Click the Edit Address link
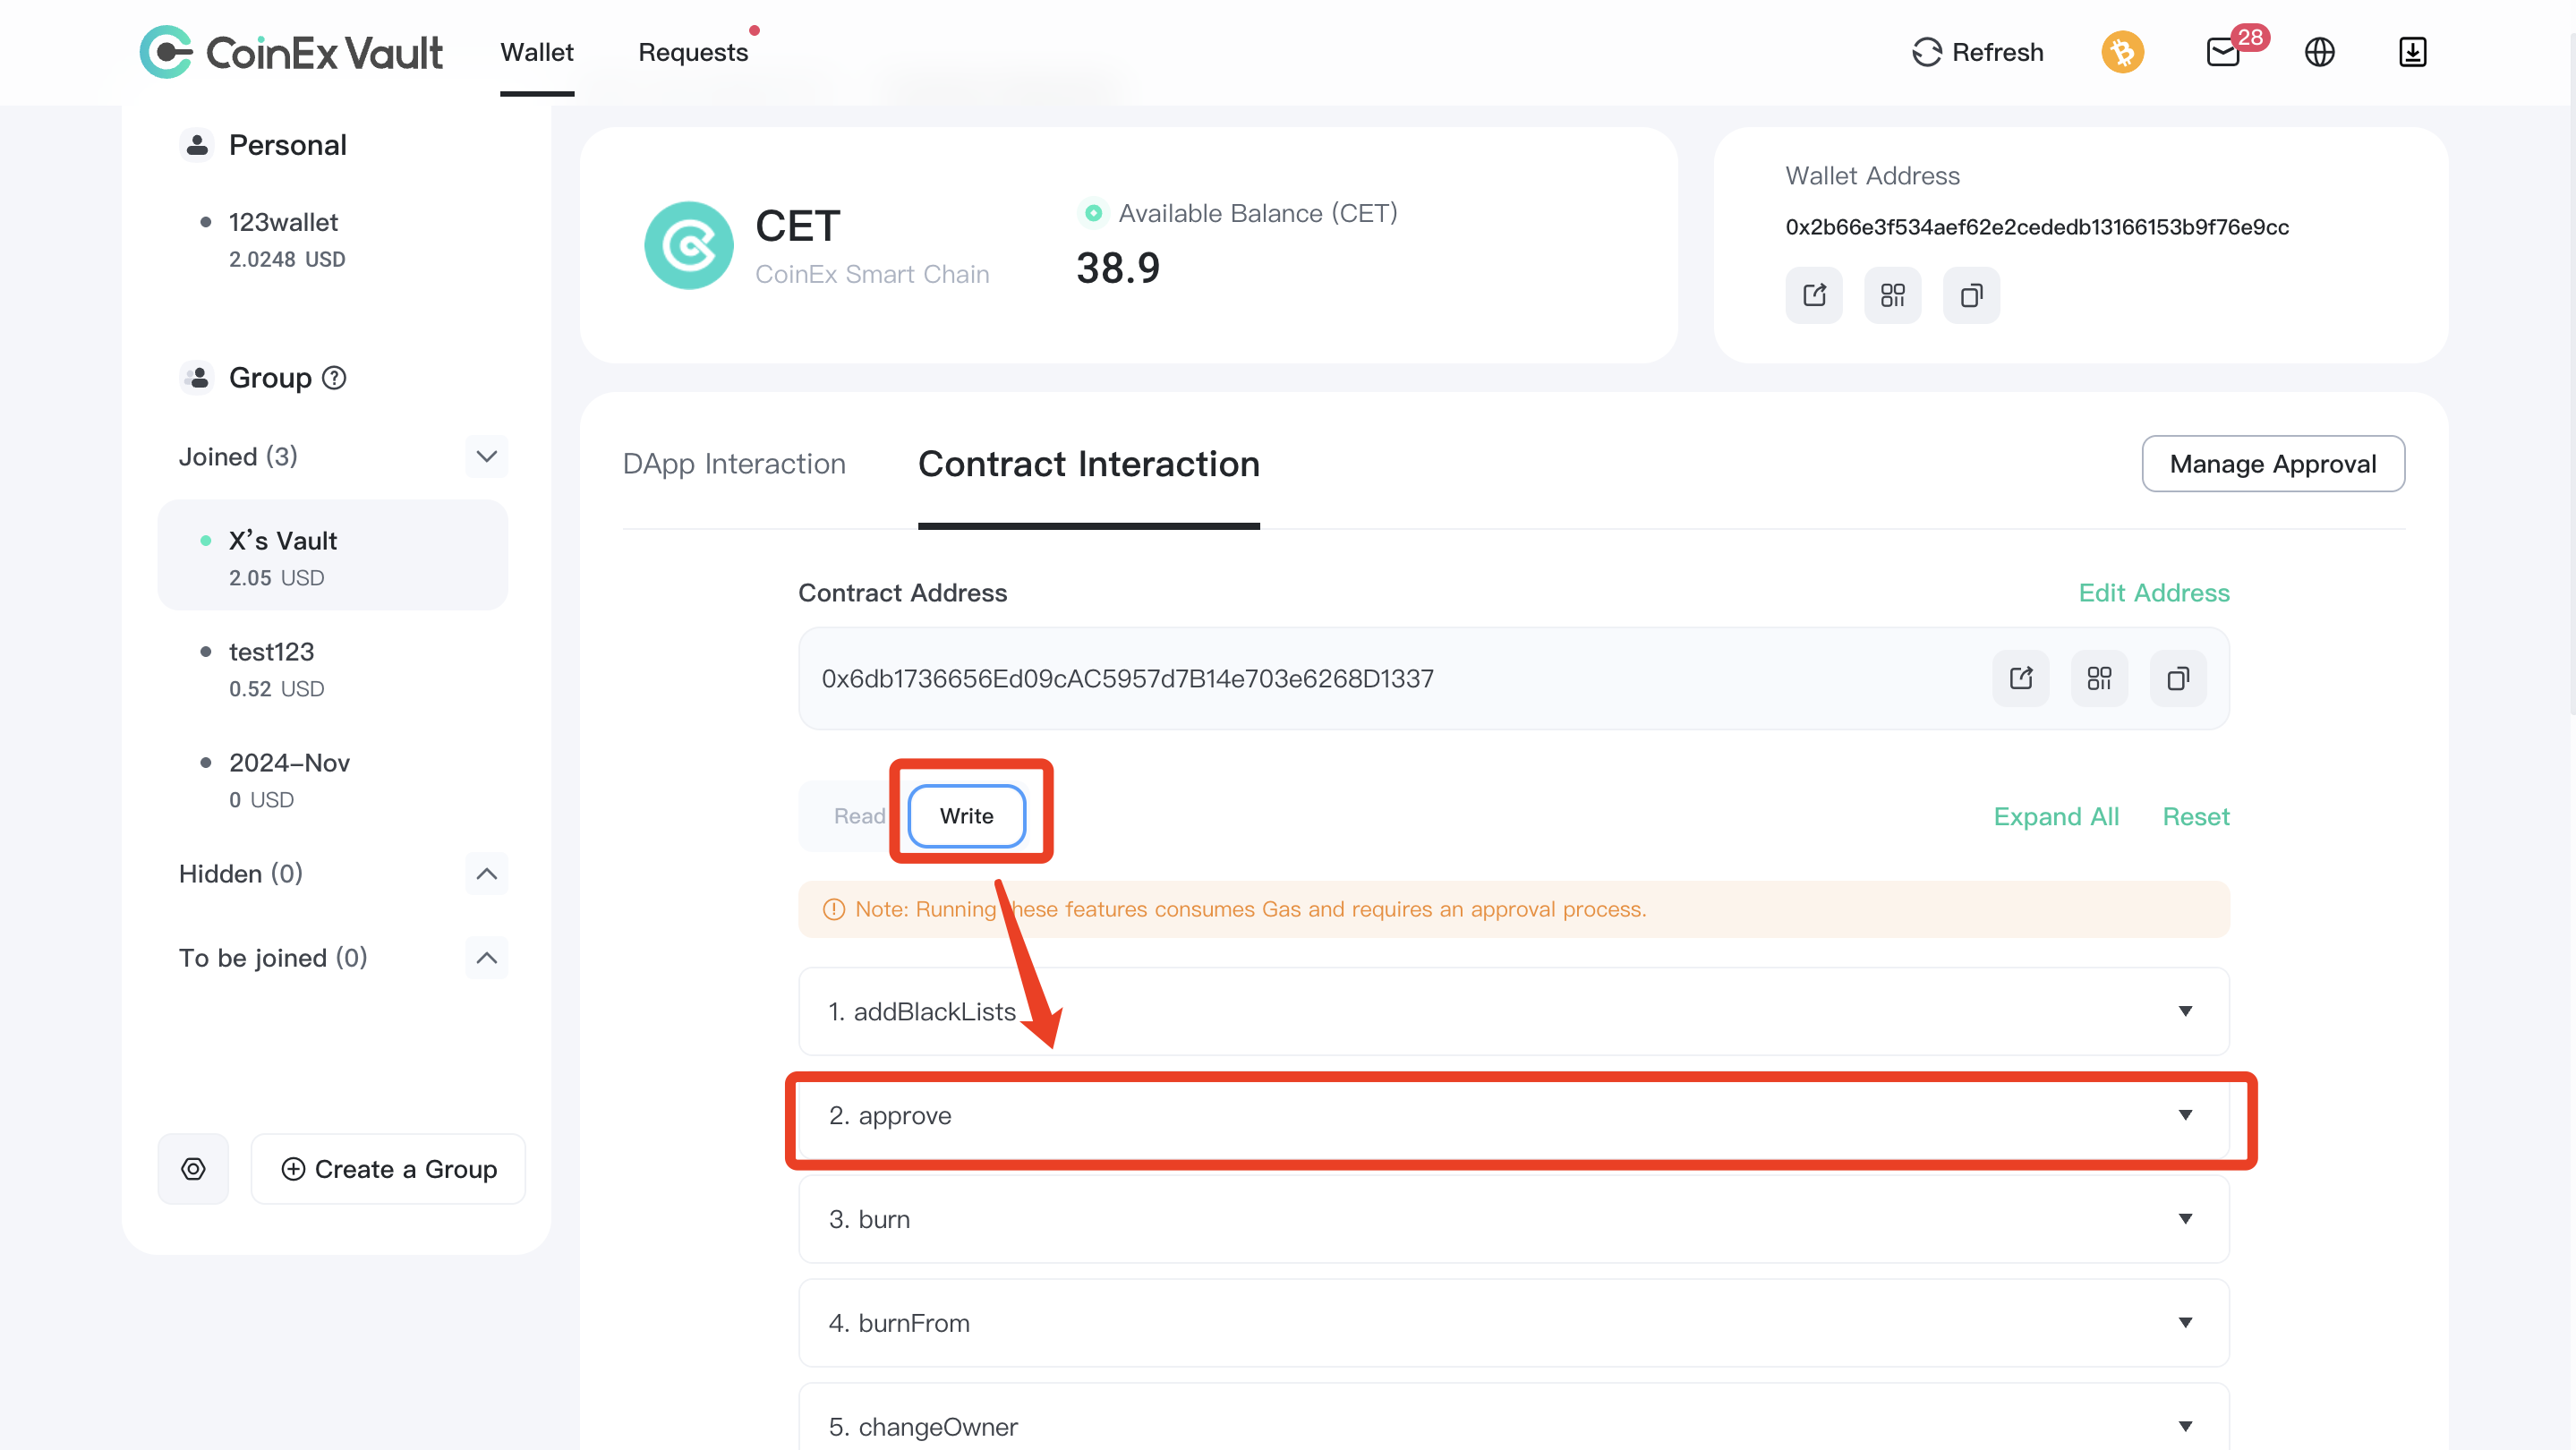 pos(2154,593)
